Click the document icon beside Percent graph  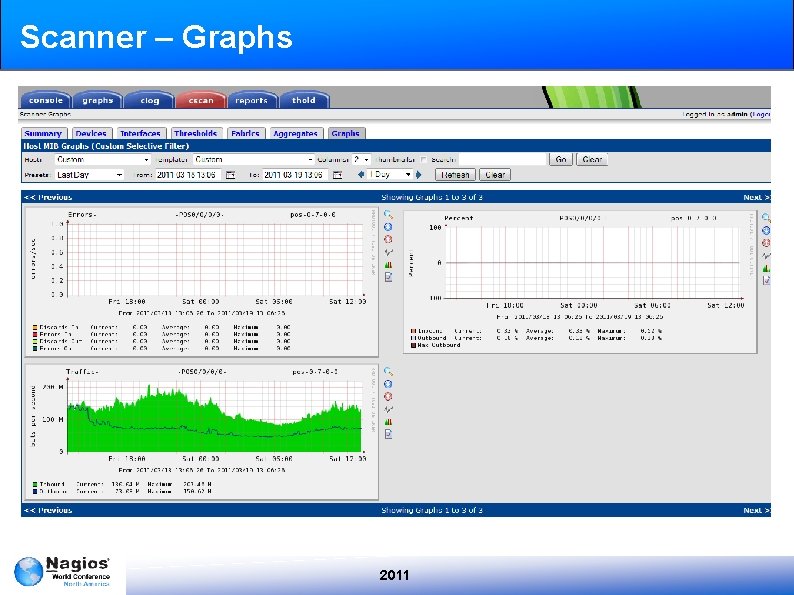[766, 280]
